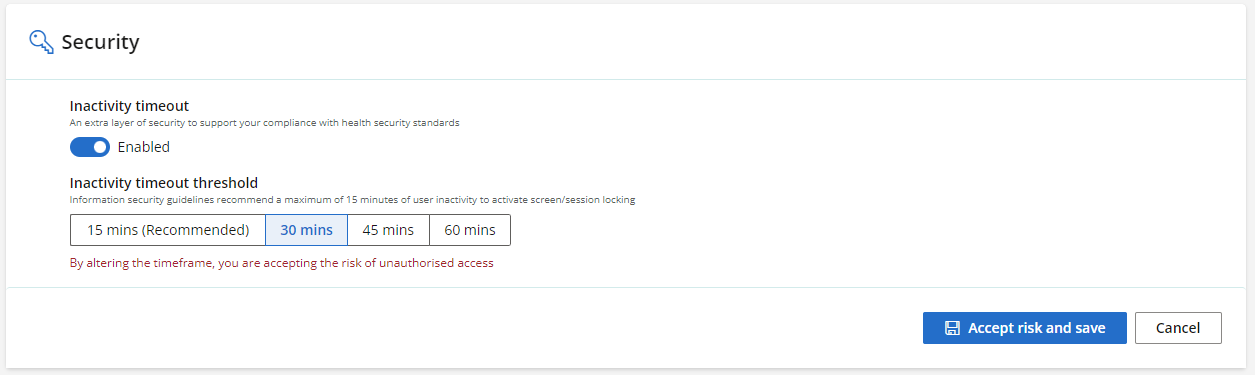Click the information security guidelines text
The height and width of the screenshot is (375, 1255).
click(353, 200)
